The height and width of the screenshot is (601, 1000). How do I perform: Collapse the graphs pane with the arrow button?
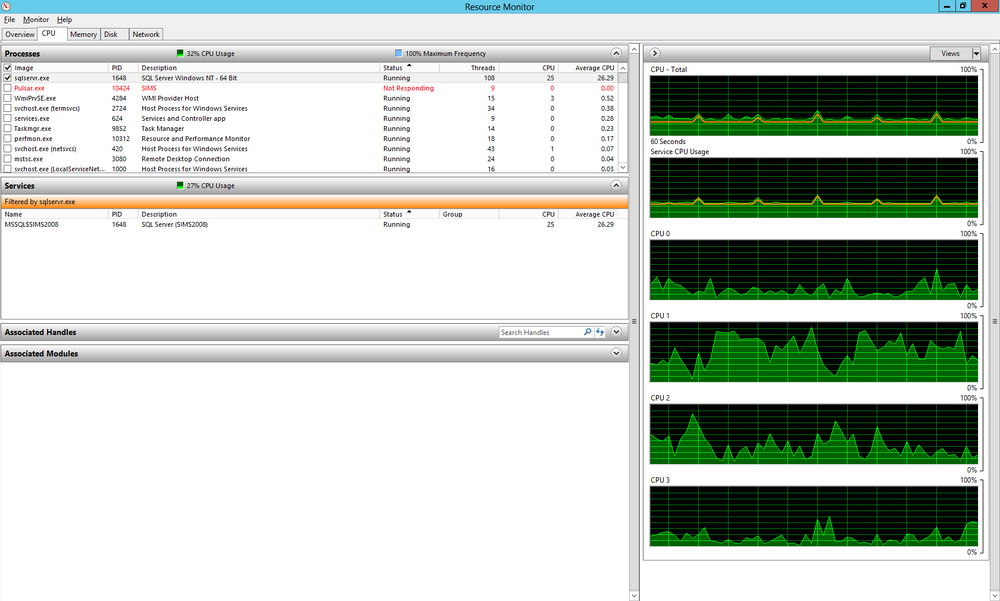655,53
